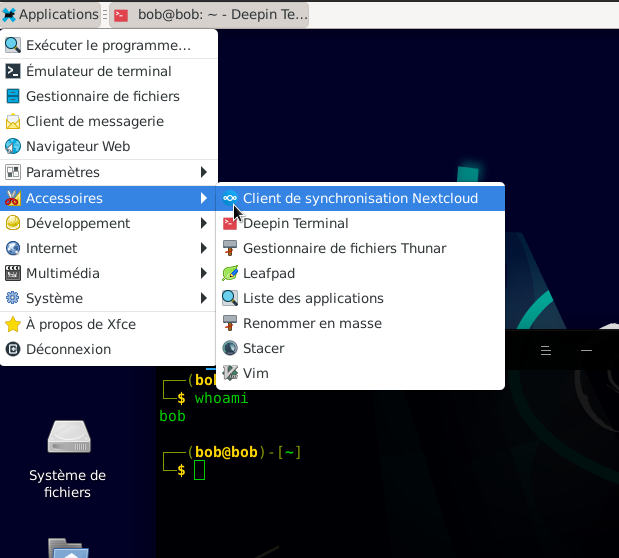This screenshot has height=558, width=619.
Task: Click the Internet globe icon
Action: [x=13, y=248]
